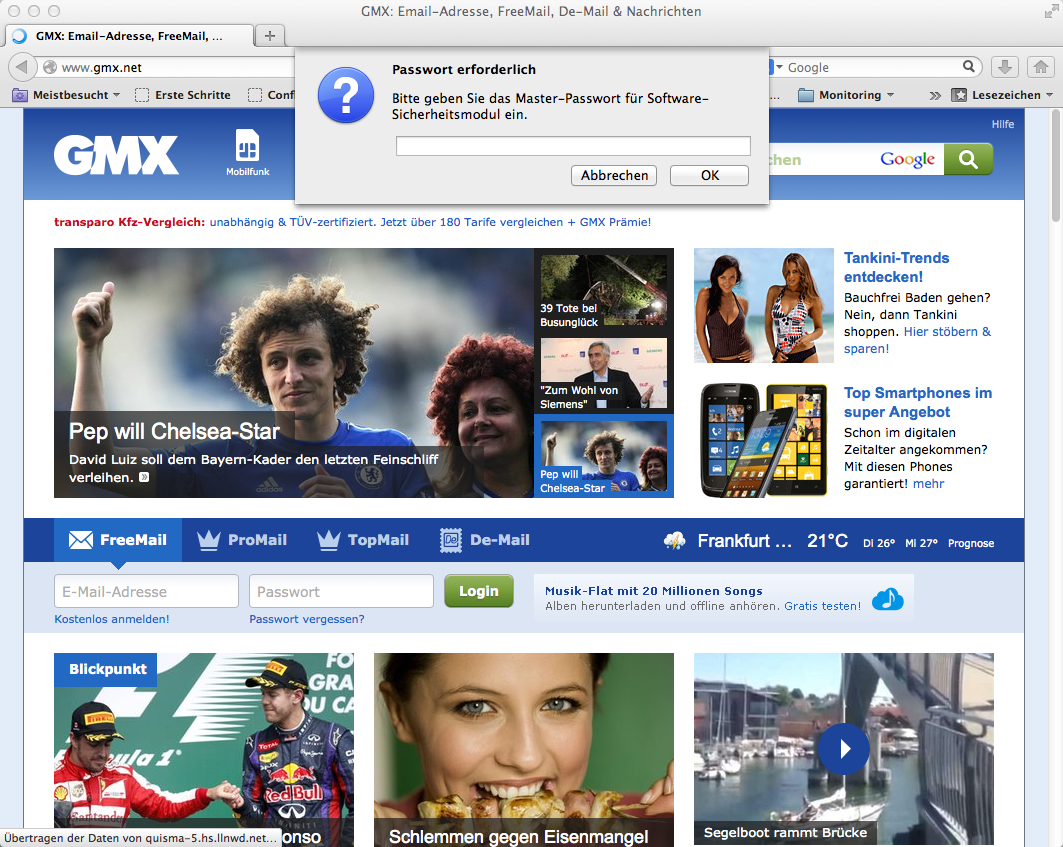Open the search engine selector dropdown arrow
The width and height of the screenshot is (1063, 847).
click(x=779, y=67)
